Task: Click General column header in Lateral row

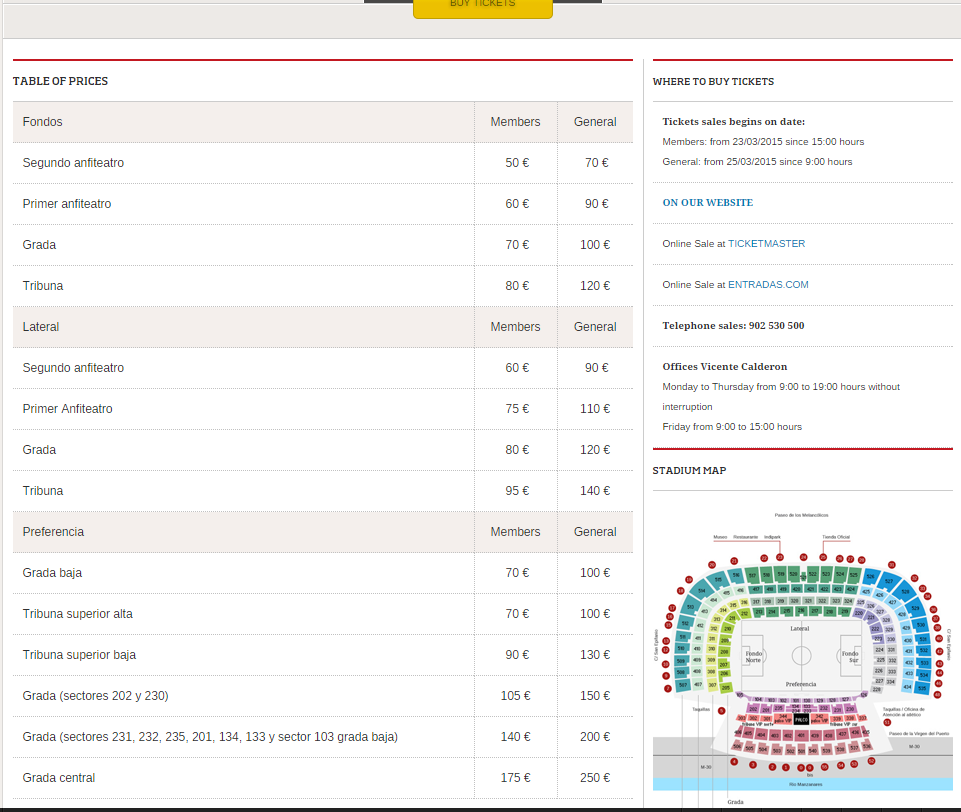Action: tap(595, 327)
